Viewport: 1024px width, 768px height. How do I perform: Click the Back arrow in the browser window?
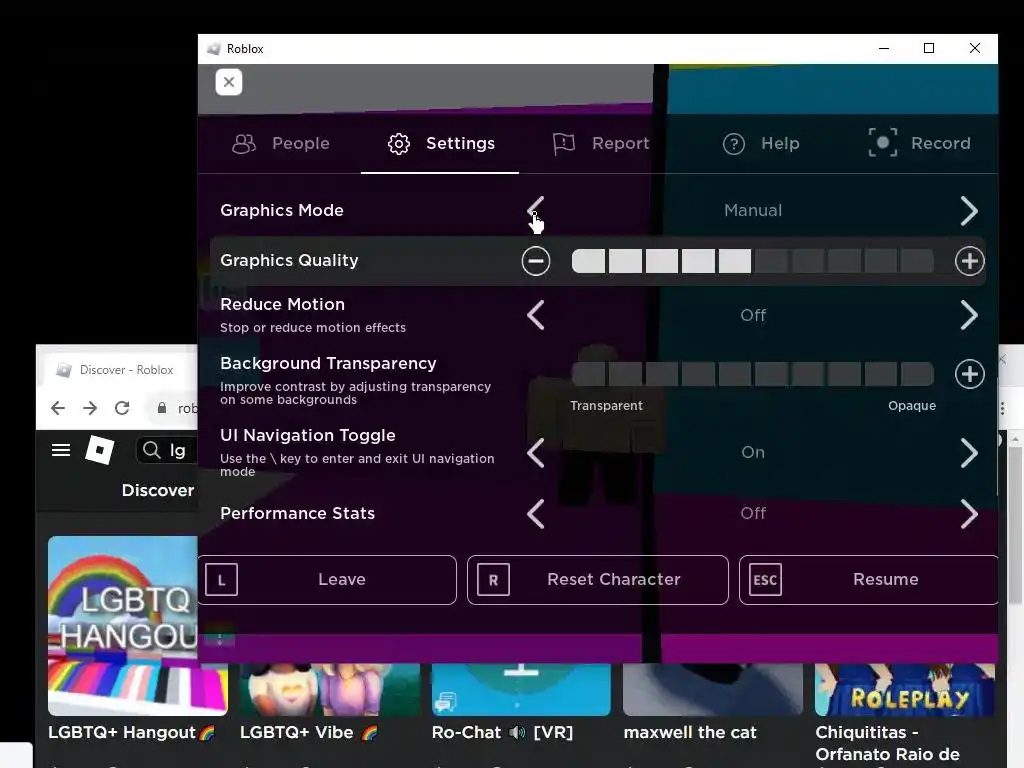click(58, 408)
